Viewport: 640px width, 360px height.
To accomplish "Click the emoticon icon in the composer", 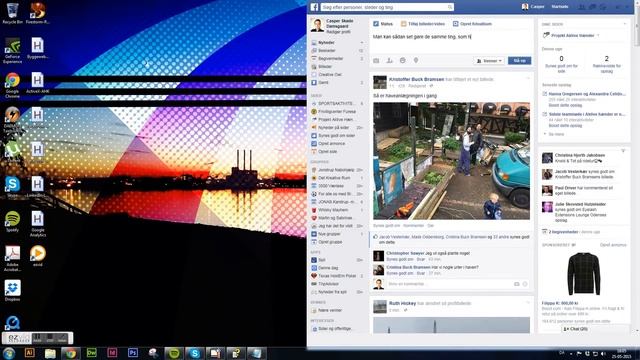I will click(402, 61).
